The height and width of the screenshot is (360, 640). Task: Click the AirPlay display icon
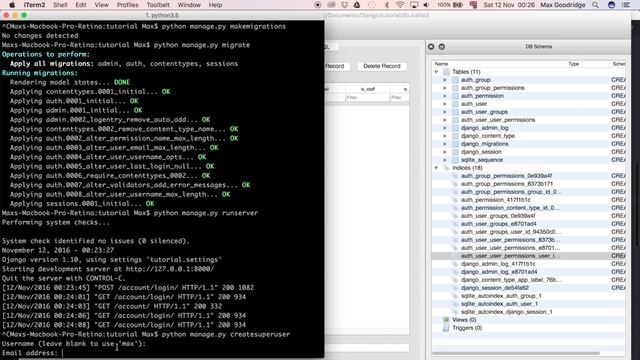pos(414,5)
